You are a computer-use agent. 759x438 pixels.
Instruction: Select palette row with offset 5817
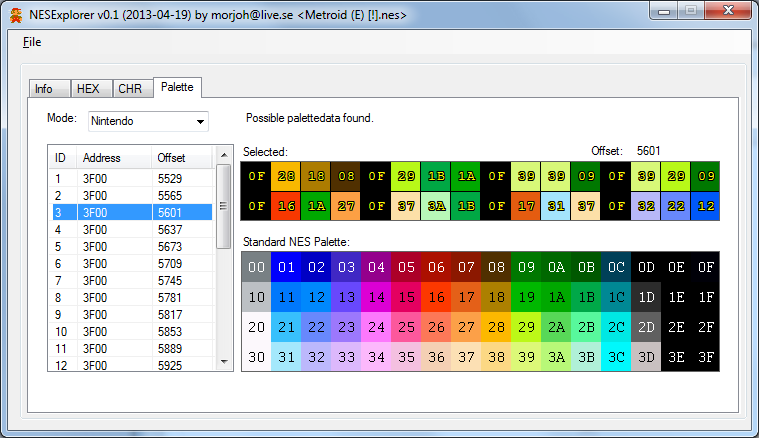[x=132, y=315]
